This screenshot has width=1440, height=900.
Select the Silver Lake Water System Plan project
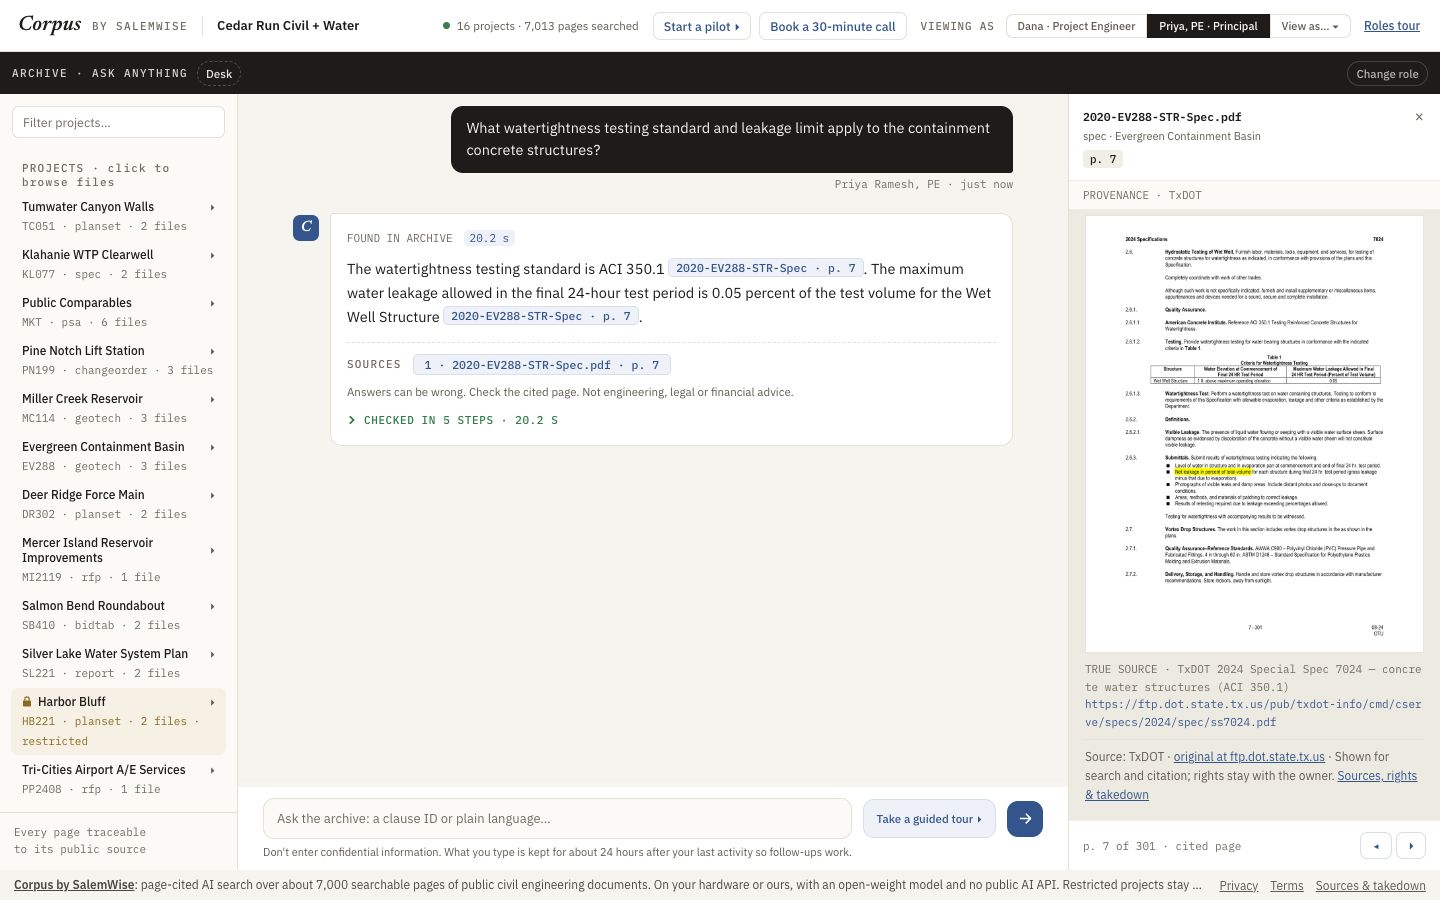point(118,663)
